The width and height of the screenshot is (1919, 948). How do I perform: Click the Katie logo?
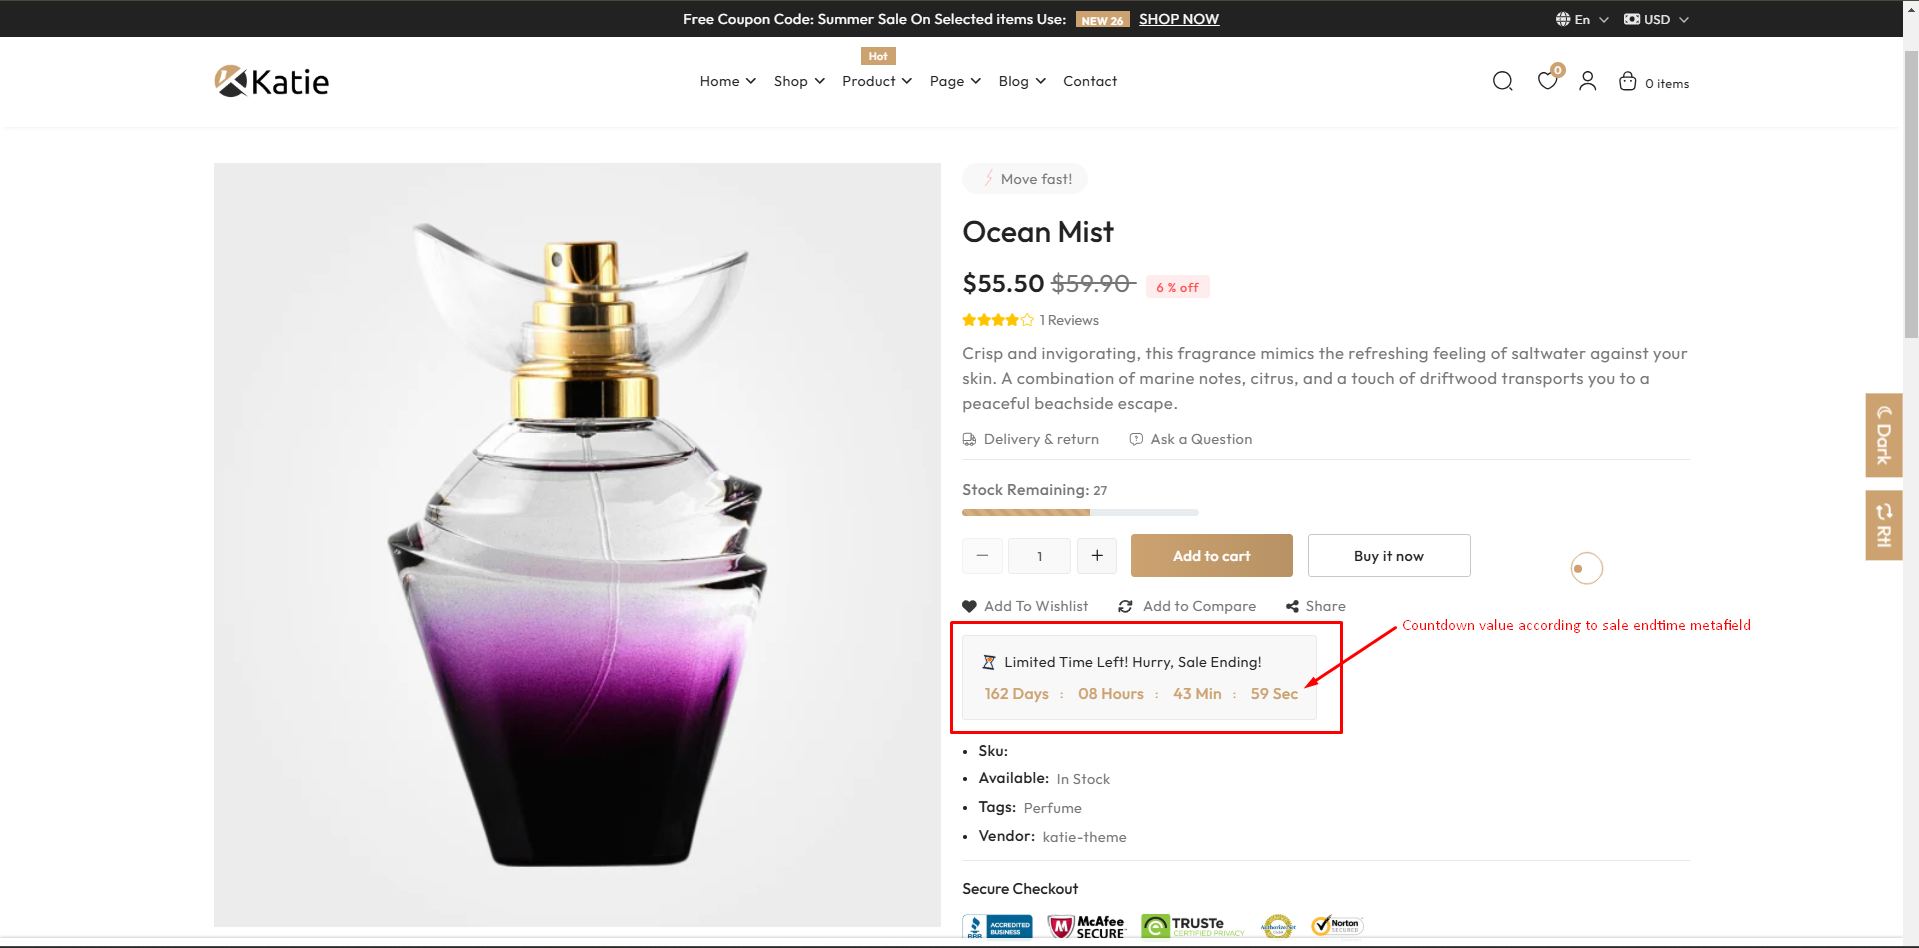tap(270, 80)
